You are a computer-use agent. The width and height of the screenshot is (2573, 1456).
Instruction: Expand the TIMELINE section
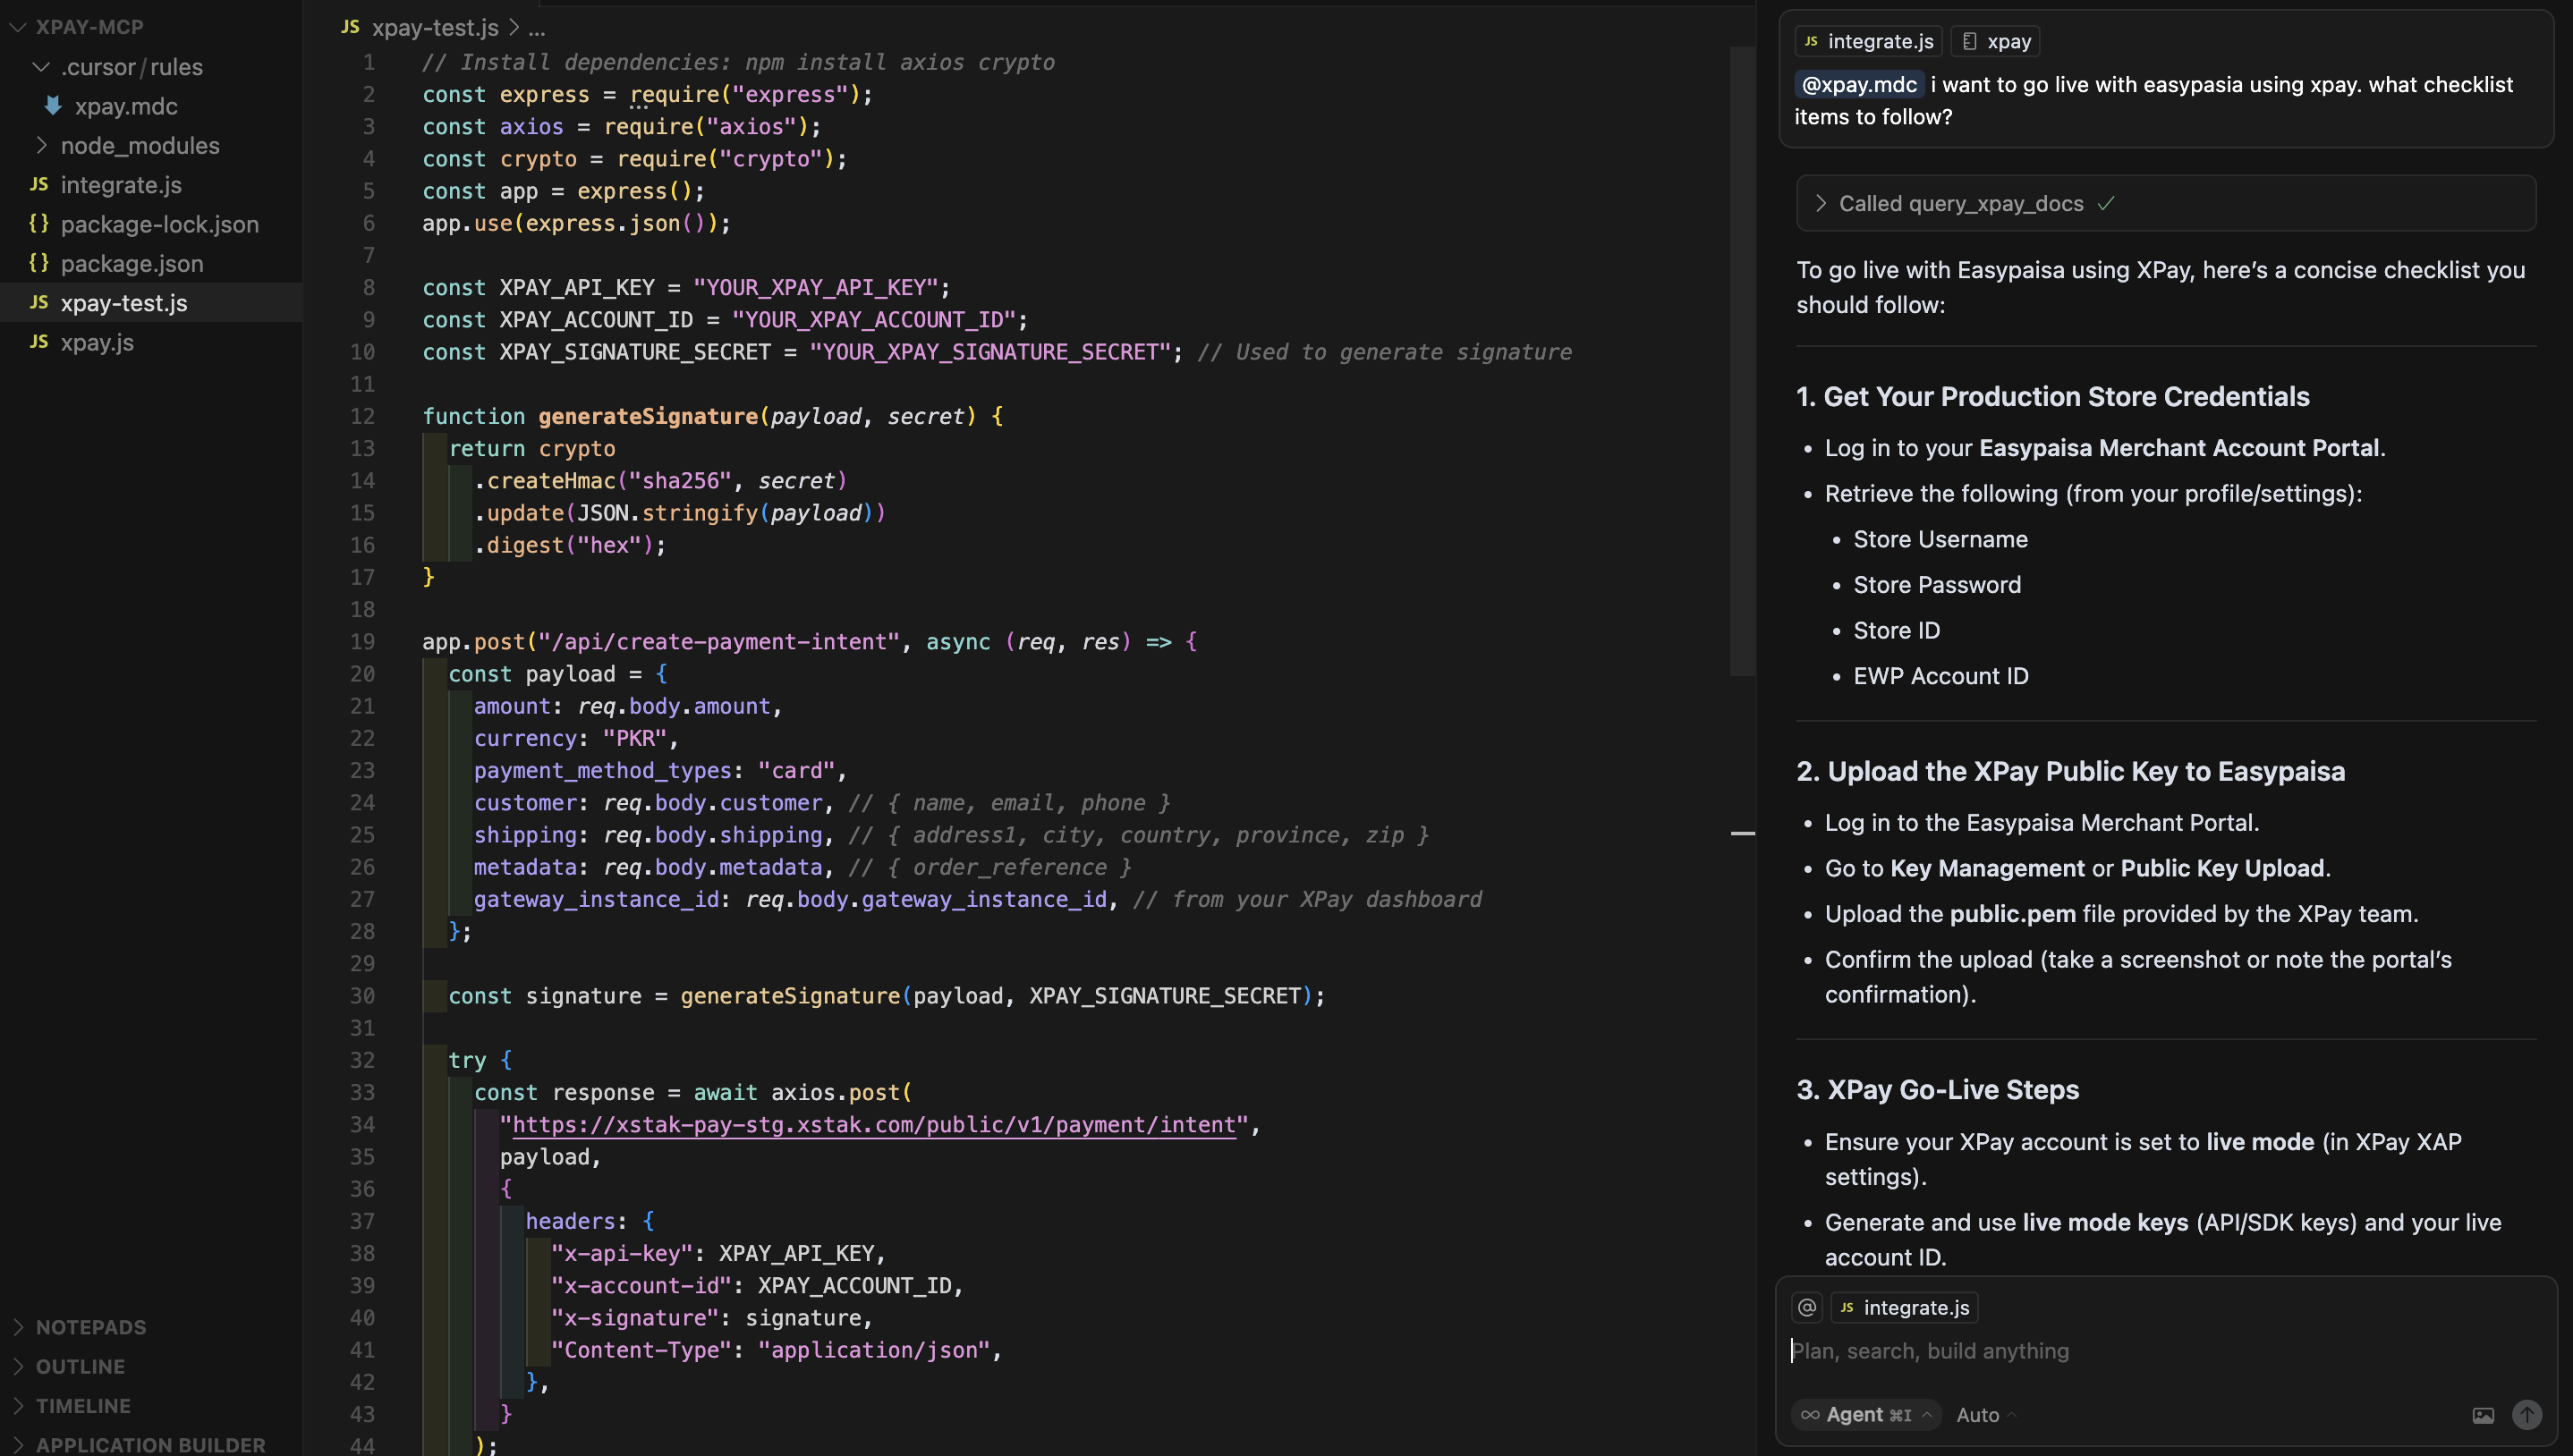click(83, 1405)
